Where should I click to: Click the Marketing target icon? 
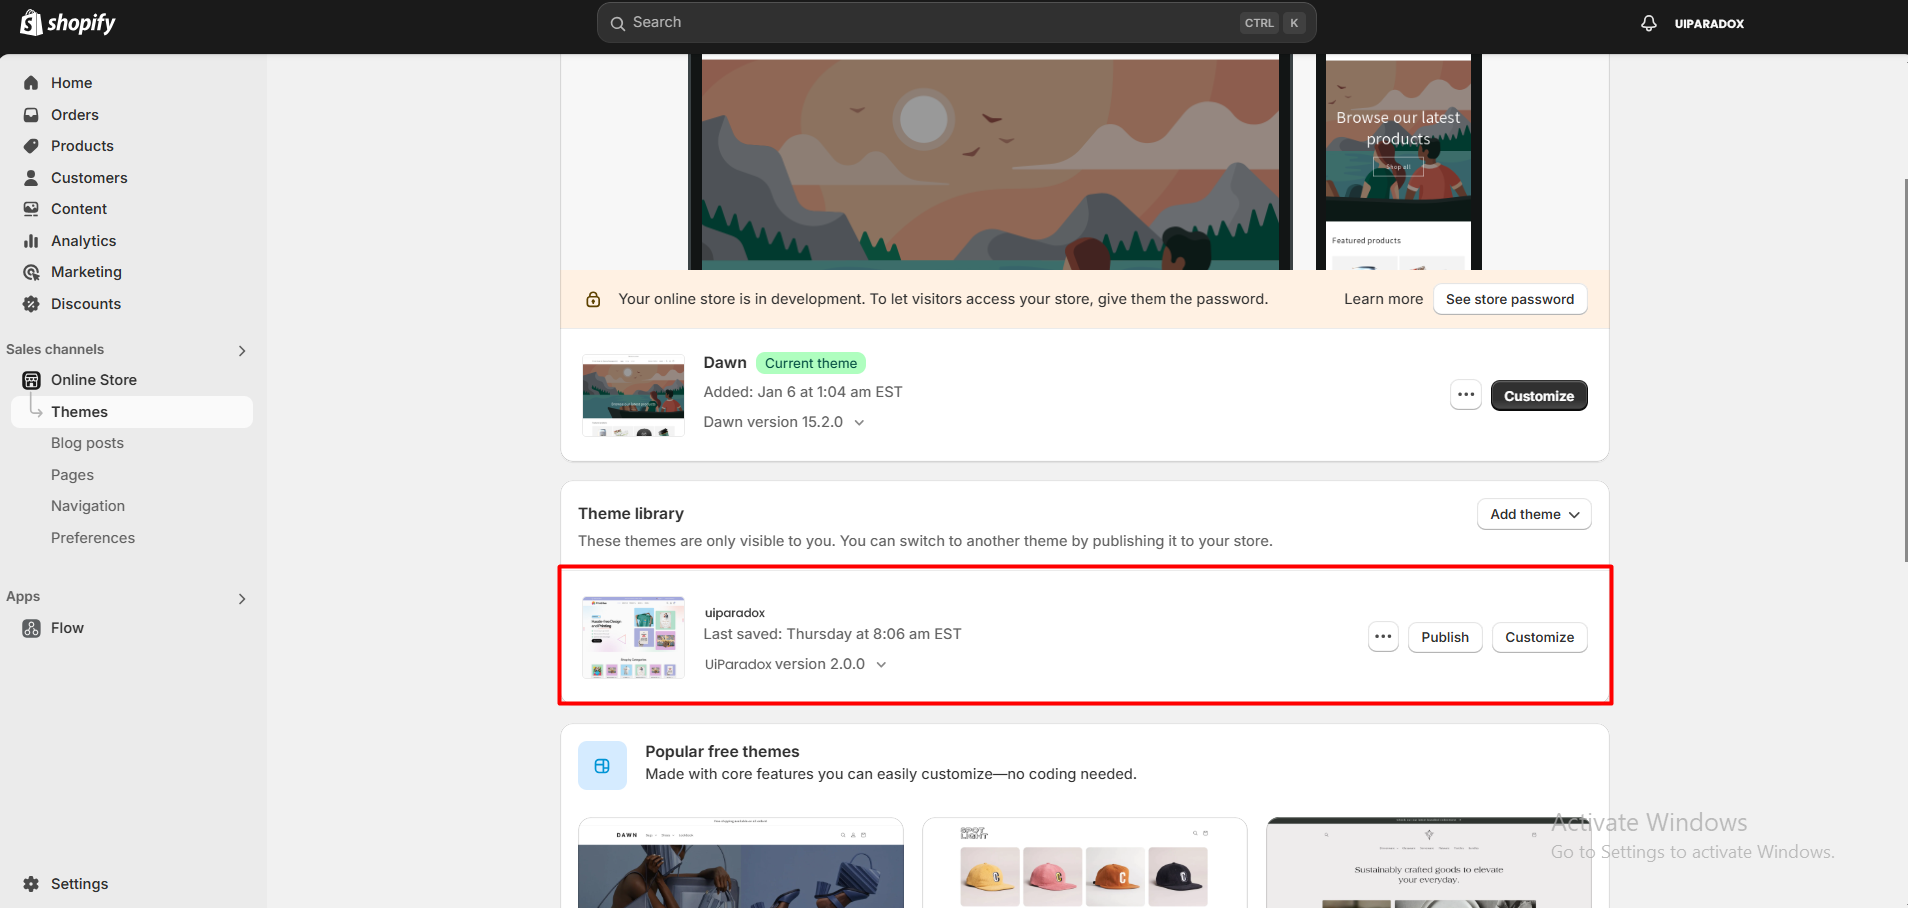pos(31,272)
